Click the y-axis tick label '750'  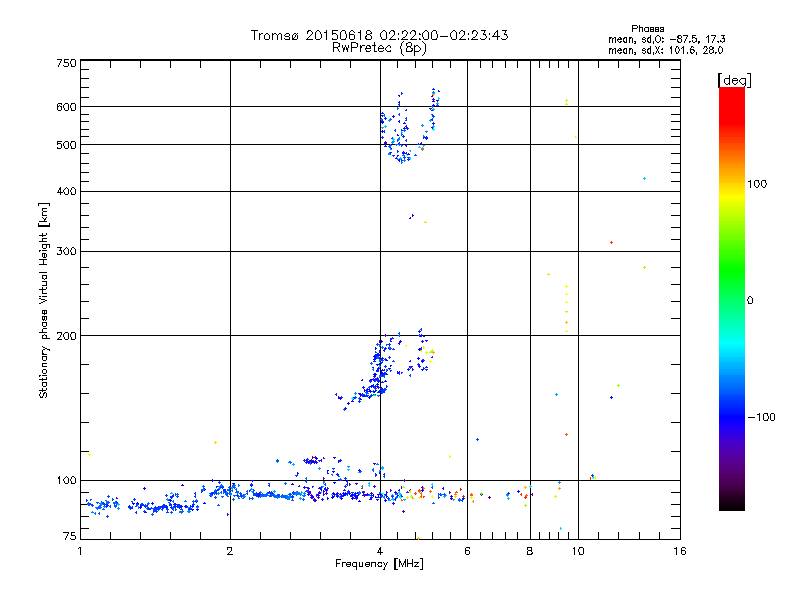66,63
